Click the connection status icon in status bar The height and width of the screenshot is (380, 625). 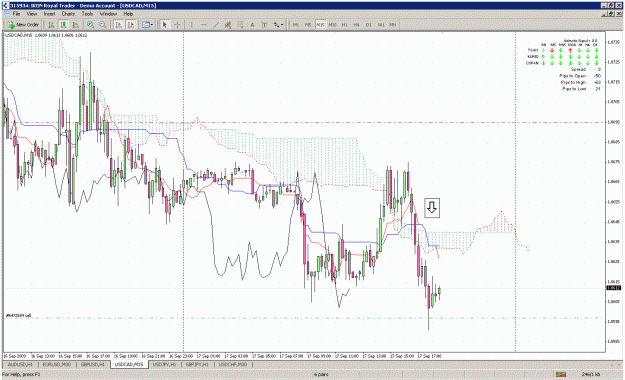(x=561, y=374)
